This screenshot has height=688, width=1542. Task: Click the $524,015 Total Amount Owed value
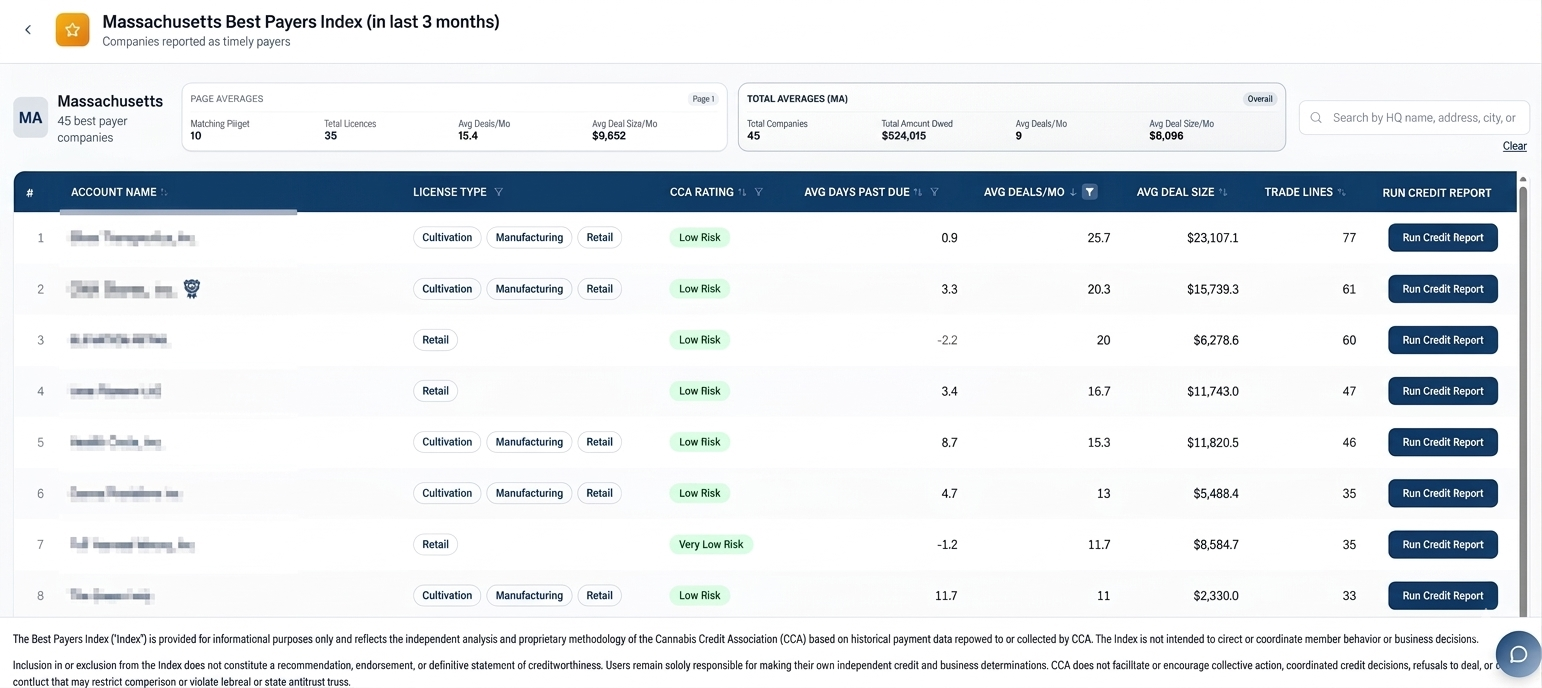(903, 136)
